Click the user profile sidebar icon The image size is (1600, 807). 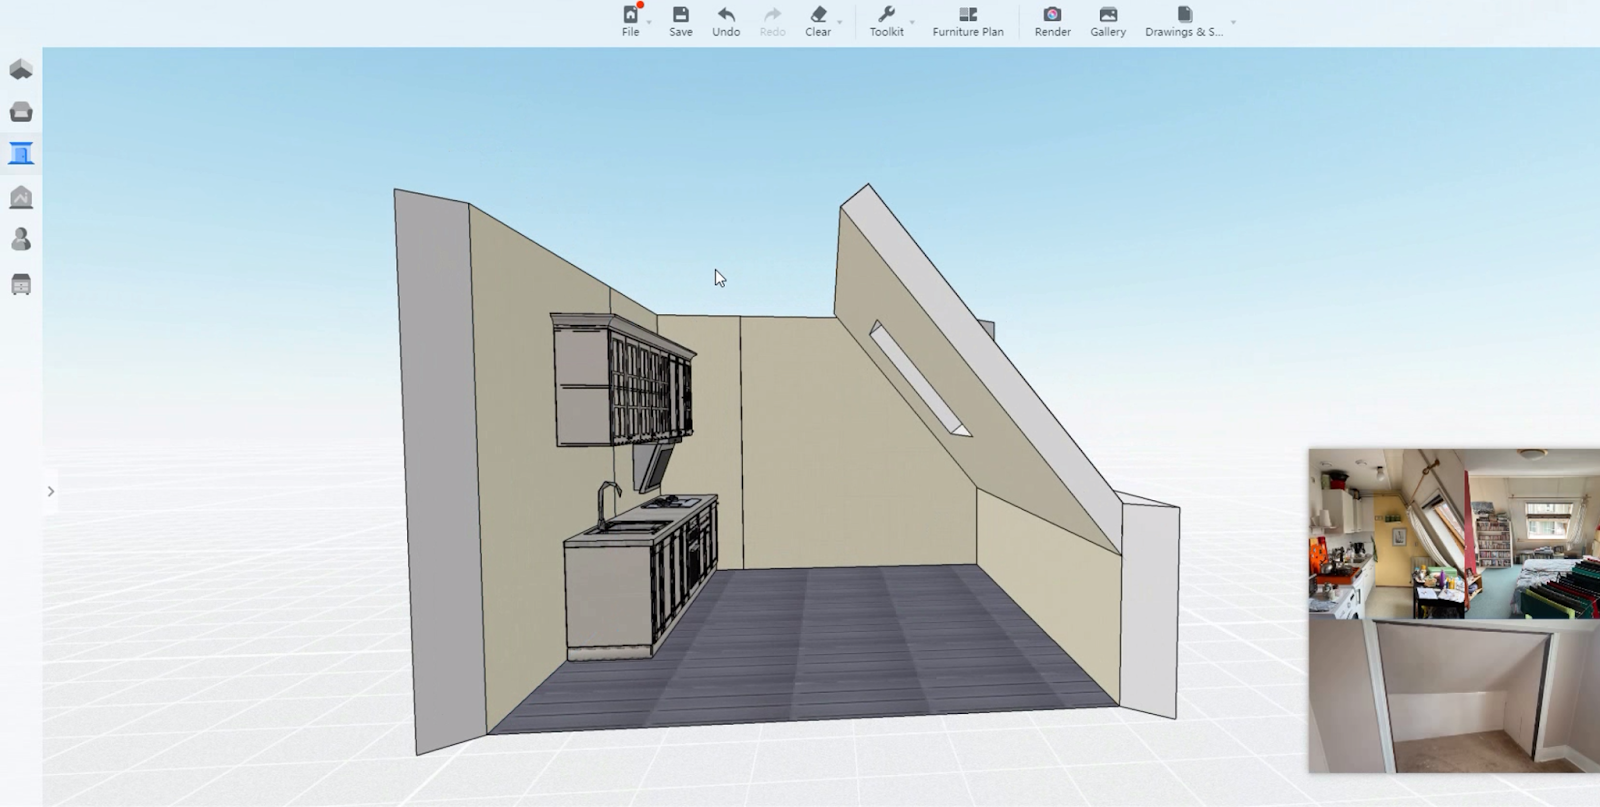coord(21,240)
